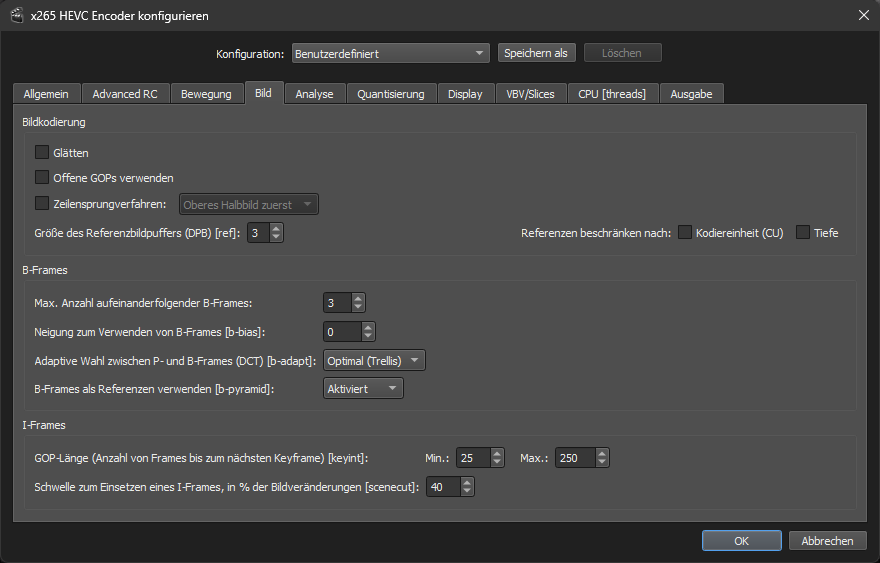Increase the keyint Min. value
This screenshot has height=563, width=880.
point(497,453)
